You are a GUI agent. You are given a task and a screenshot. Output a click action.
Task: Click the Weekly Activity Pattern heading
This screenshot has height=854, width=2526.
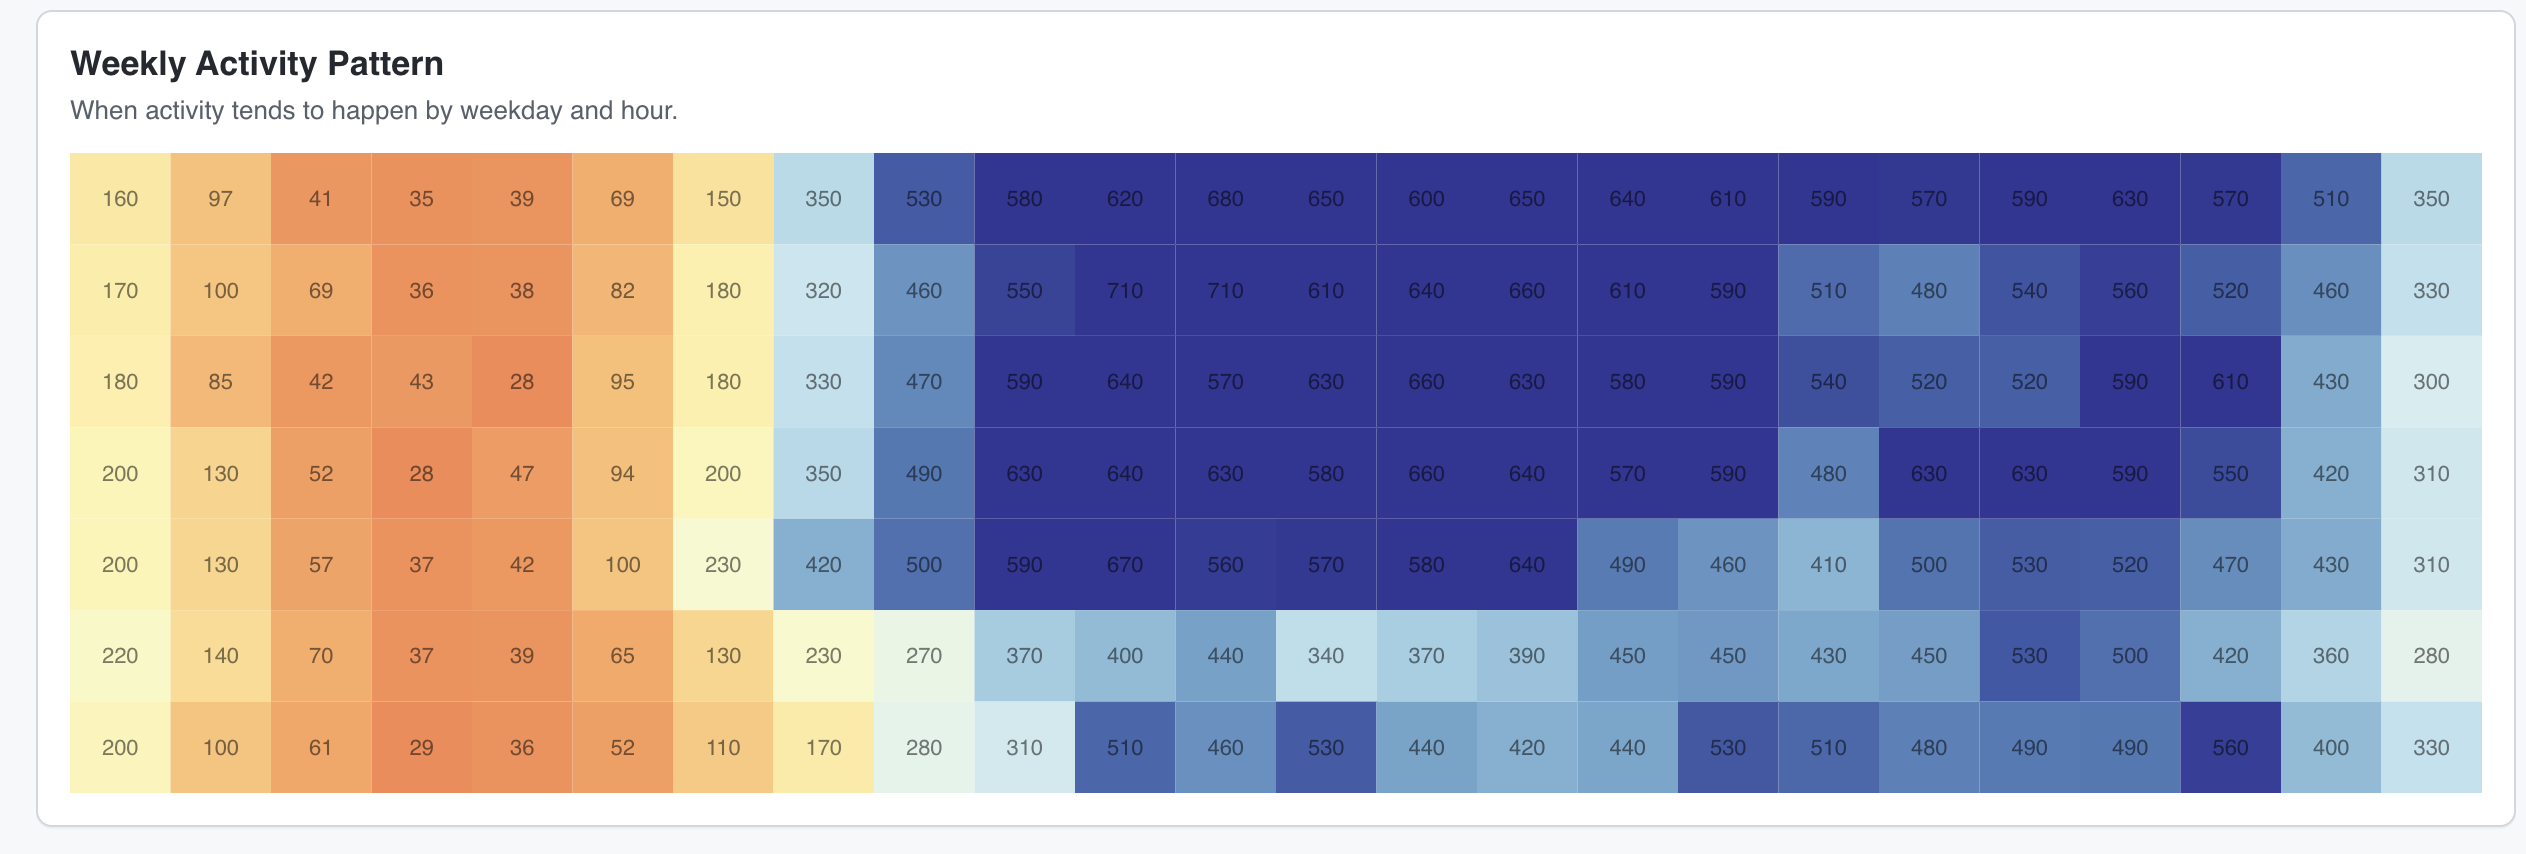point(257,63)
